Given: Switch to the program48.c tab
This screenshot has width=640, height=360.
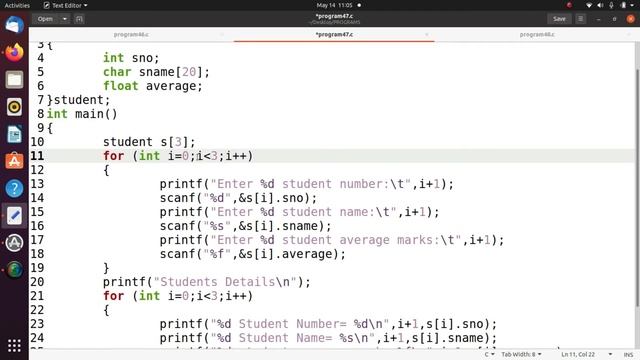Looking at the screenshot, I should [x=537, y=35].
